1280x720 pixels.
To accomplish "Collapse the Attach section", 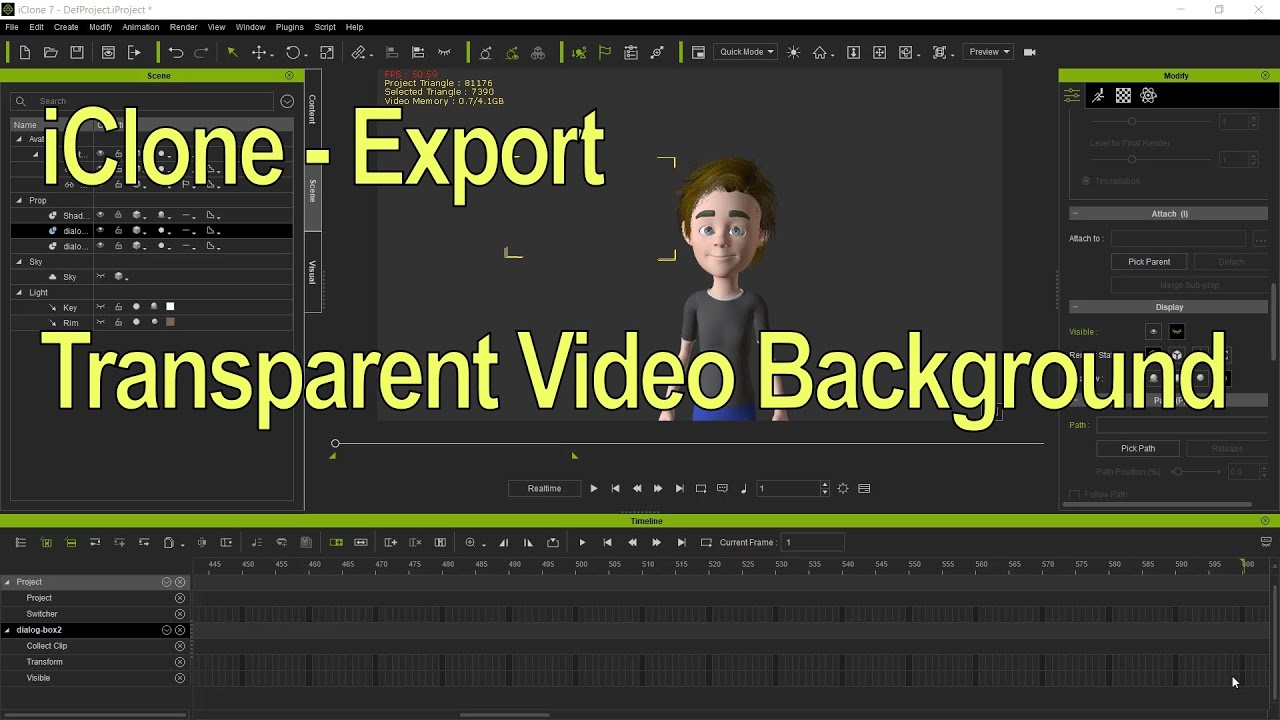I will point(1074,213).
